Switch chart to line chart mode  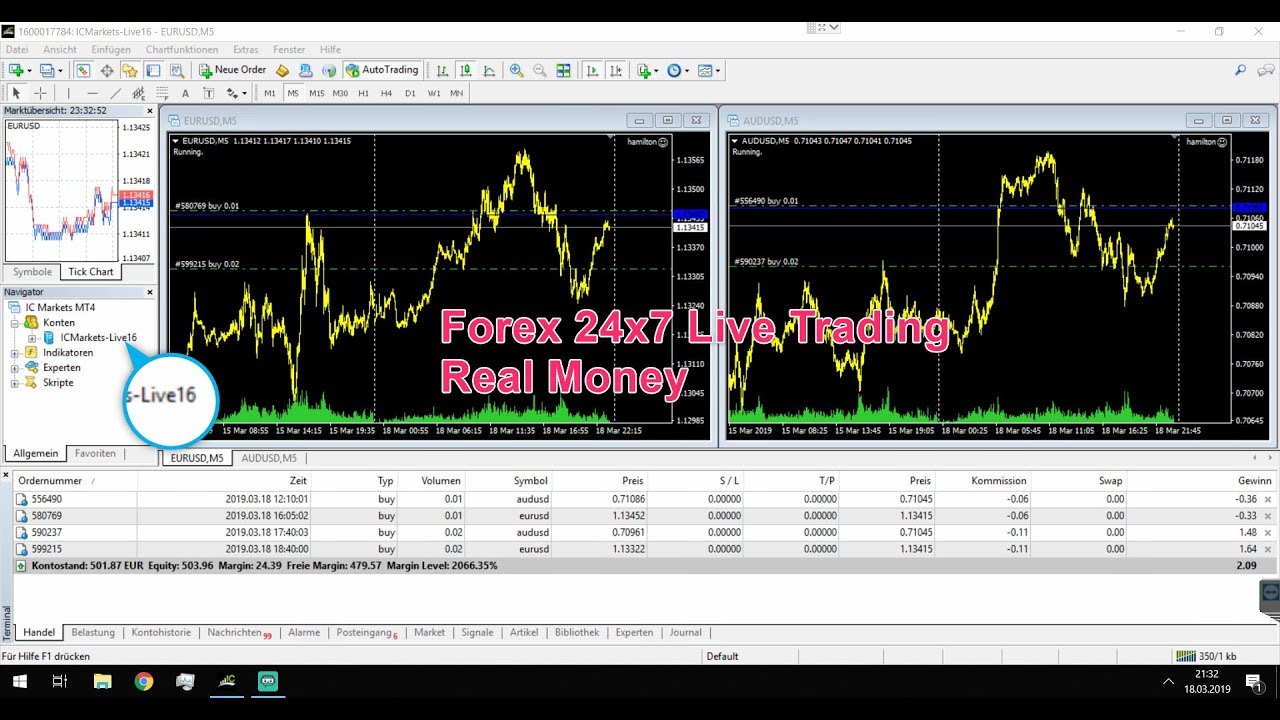click(x=489, y=70)
